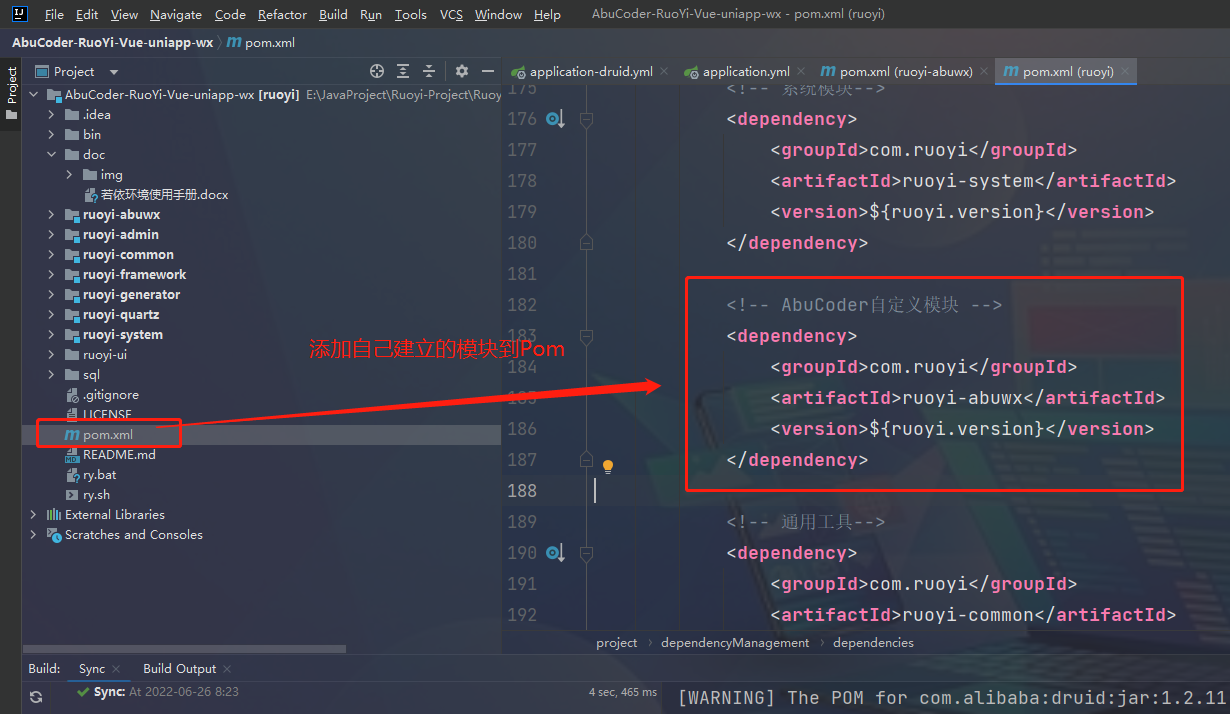Open the Tools menu
This screenshot has height=714, width=1230.
[x=411, y=15]
